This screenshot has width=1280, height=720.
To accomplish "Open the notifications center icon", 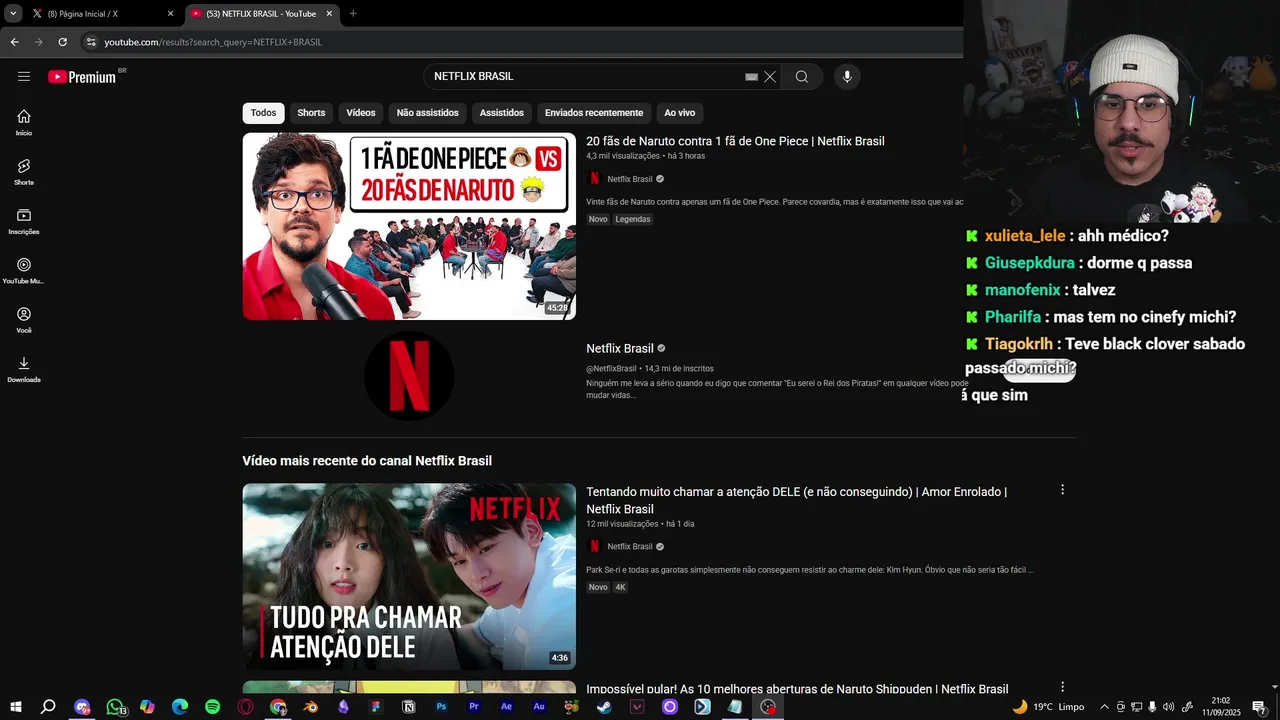I will (1259, 707).
